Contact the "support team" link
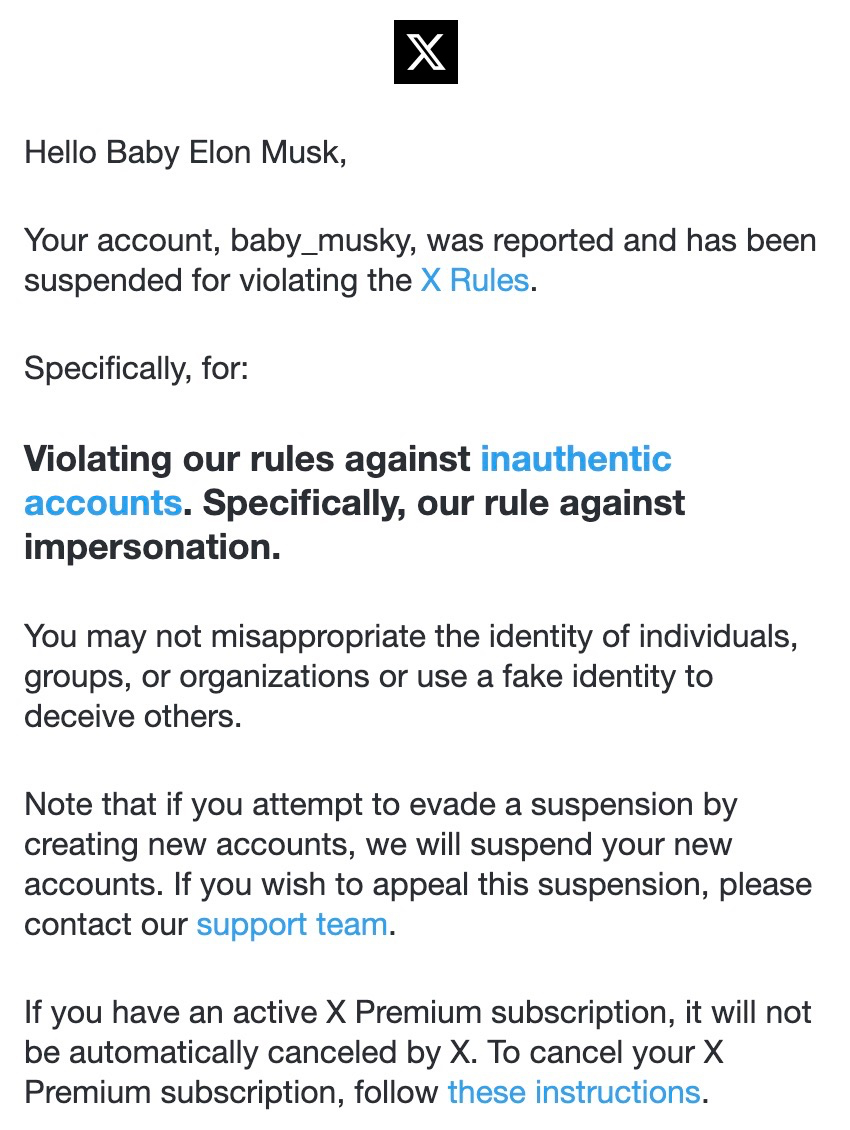850x1130 pixels. tap(291, 924)
